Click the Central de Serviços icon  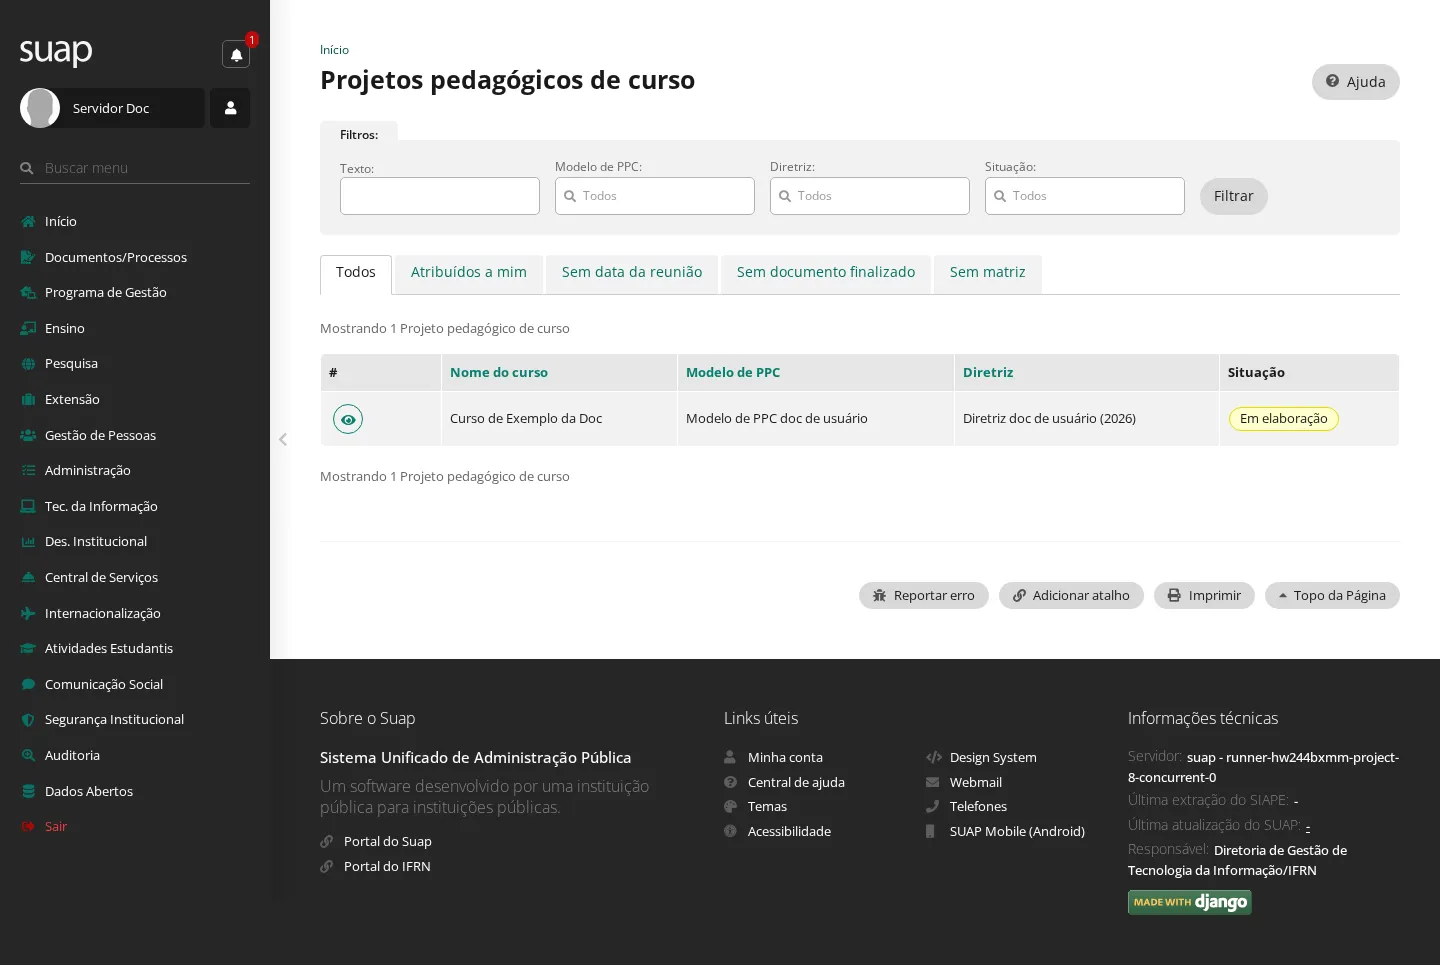28,577
